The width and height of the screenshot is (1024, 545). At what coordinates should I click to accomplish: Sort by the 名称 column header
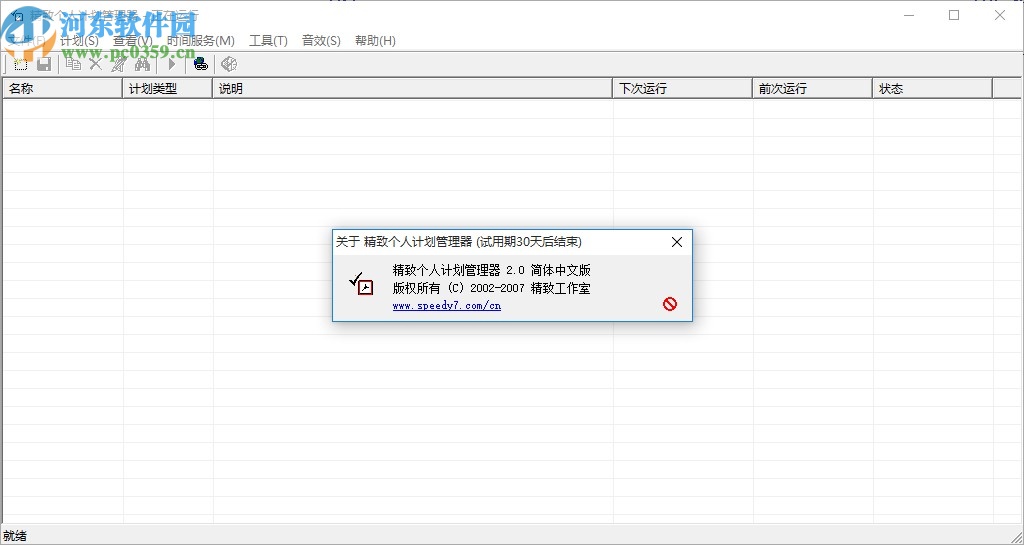63,88
